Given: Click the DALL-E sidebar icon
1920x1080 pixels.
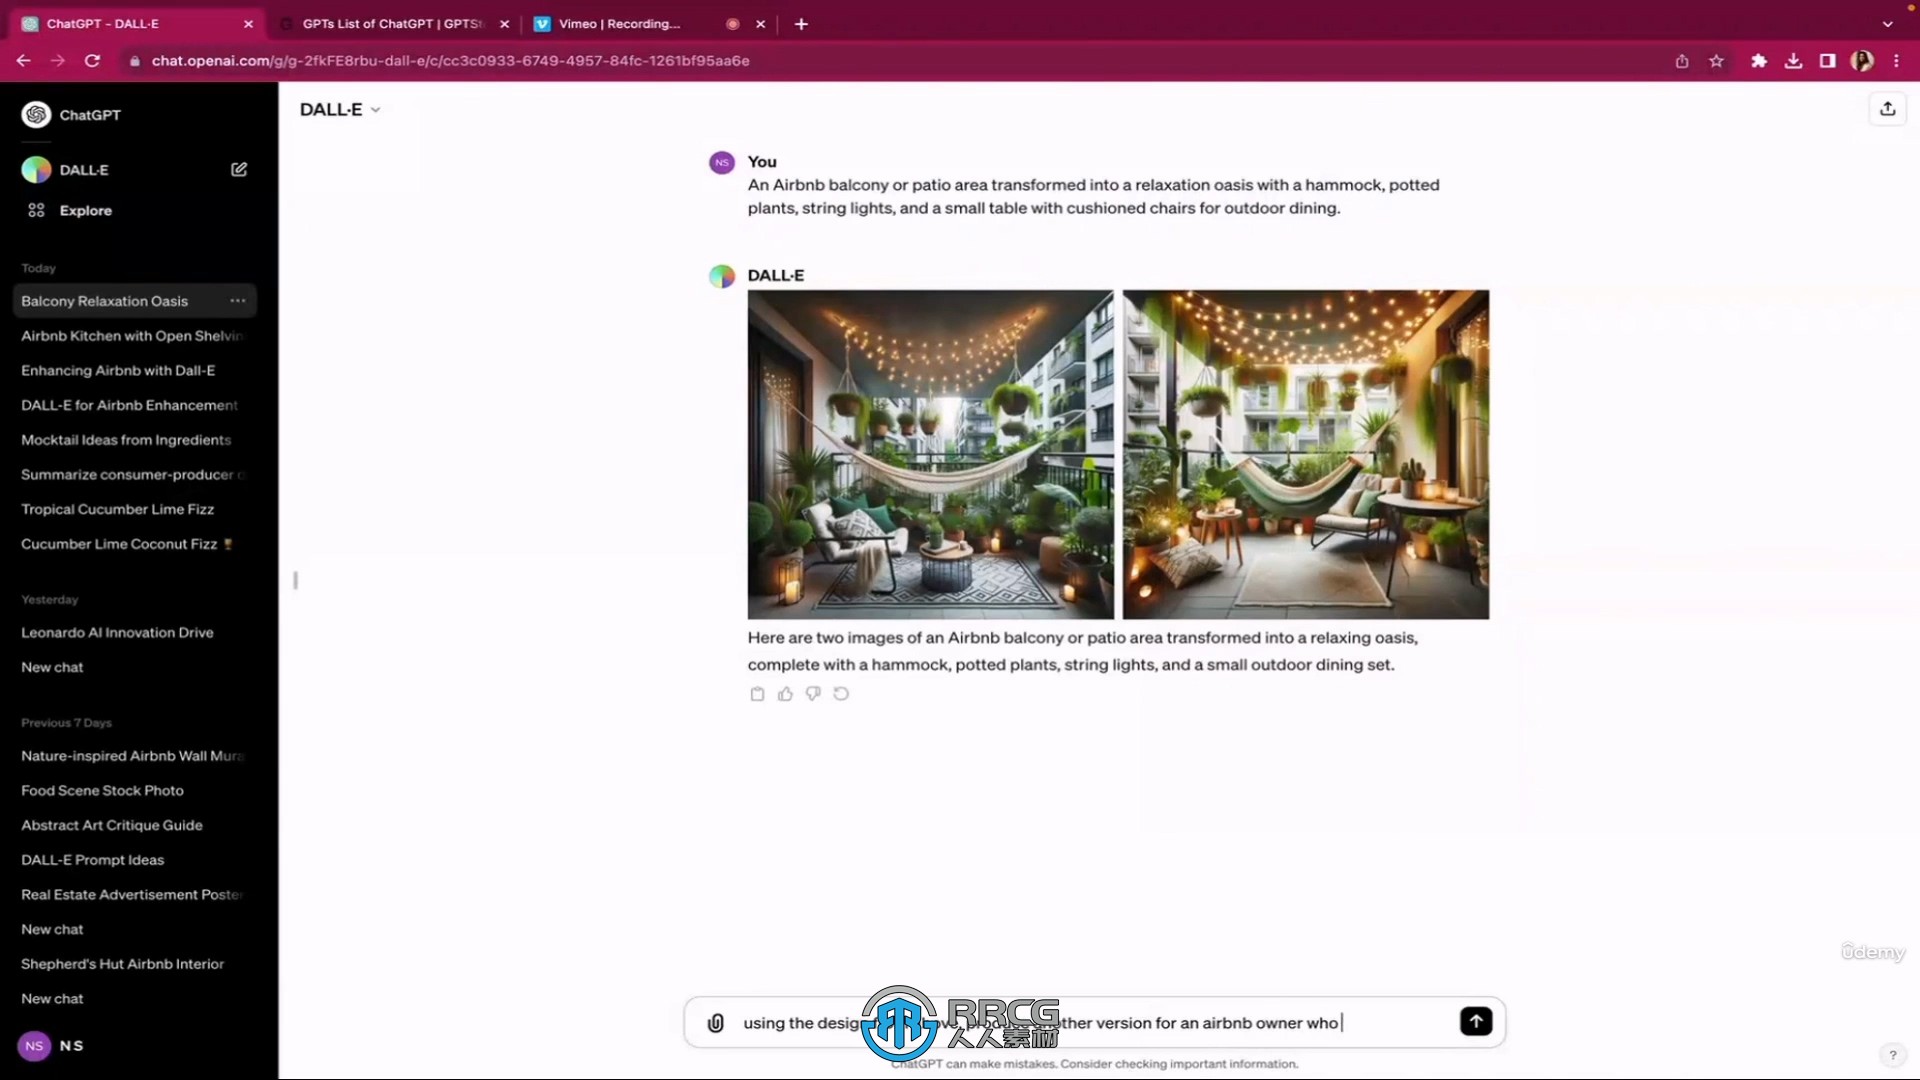Looking at the screenshot, I should 36,169.
